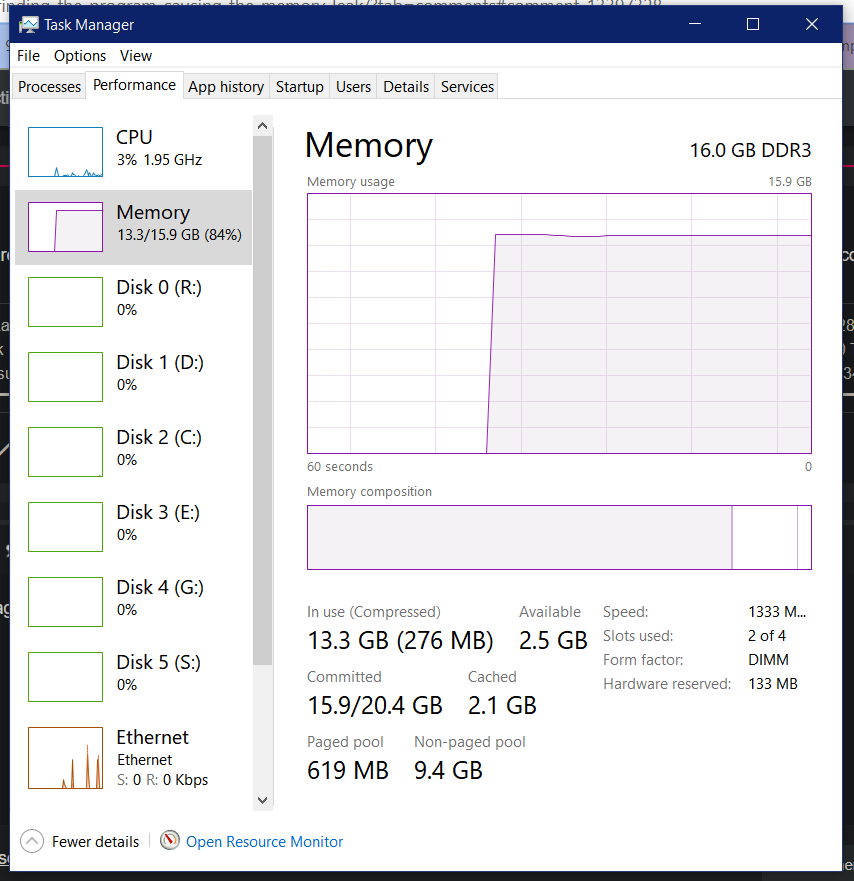Switch to the App history tab
This screenshot has height=881, width=854.
[226, 87]
